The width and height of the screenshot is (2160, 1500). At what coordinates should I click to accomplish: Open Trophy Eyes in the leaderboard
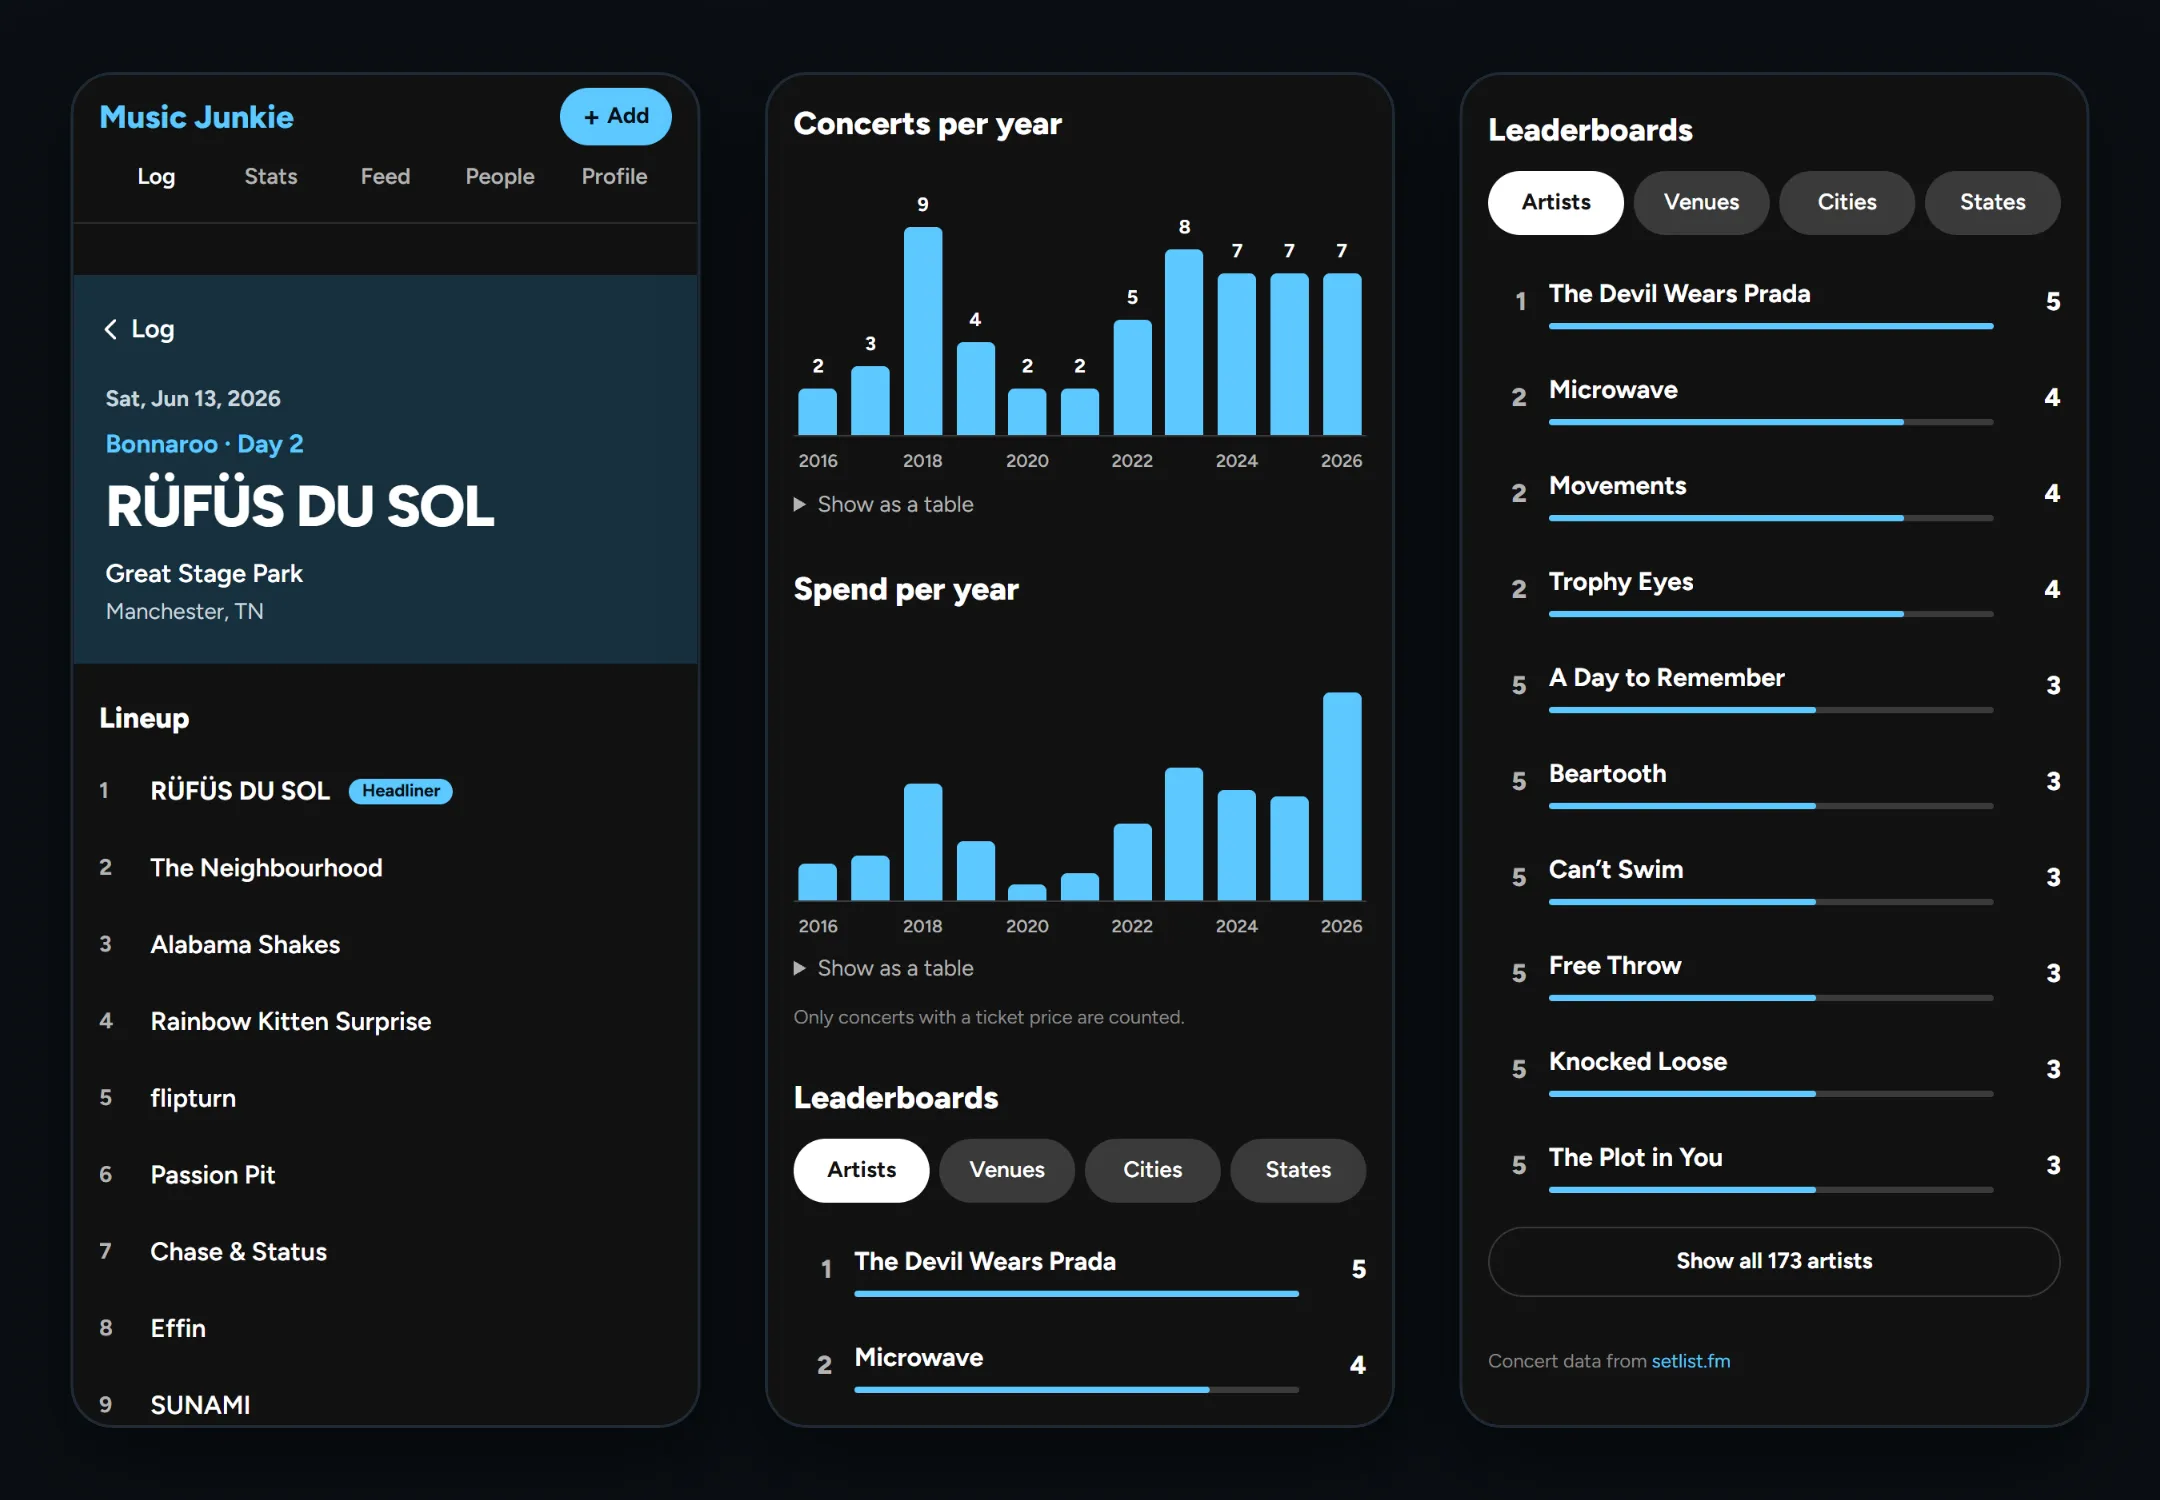coord(1621,582)
